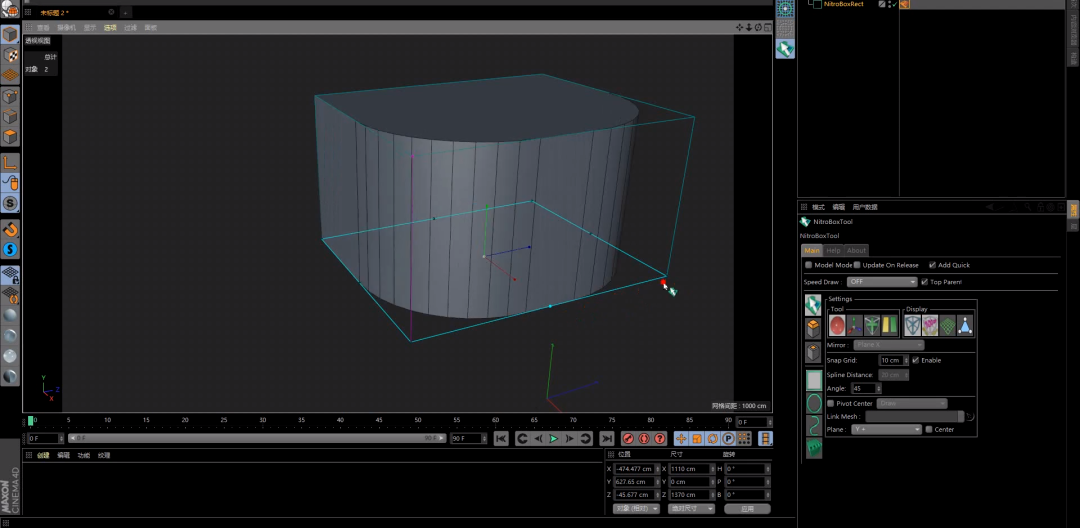This screenshot has width=1080, height=528.
Task: Toggle the Tweak mode mouse icon
Action: [x=10, y=182]
